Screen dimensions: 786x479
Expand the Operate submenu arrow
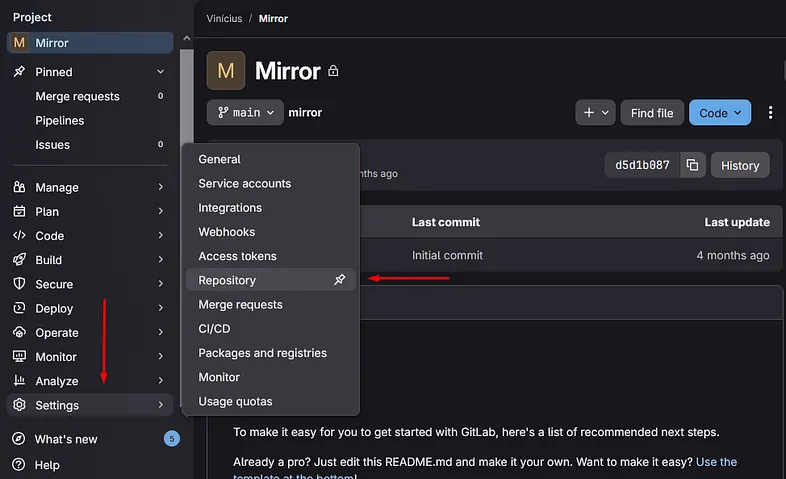[x=160, y=332]
